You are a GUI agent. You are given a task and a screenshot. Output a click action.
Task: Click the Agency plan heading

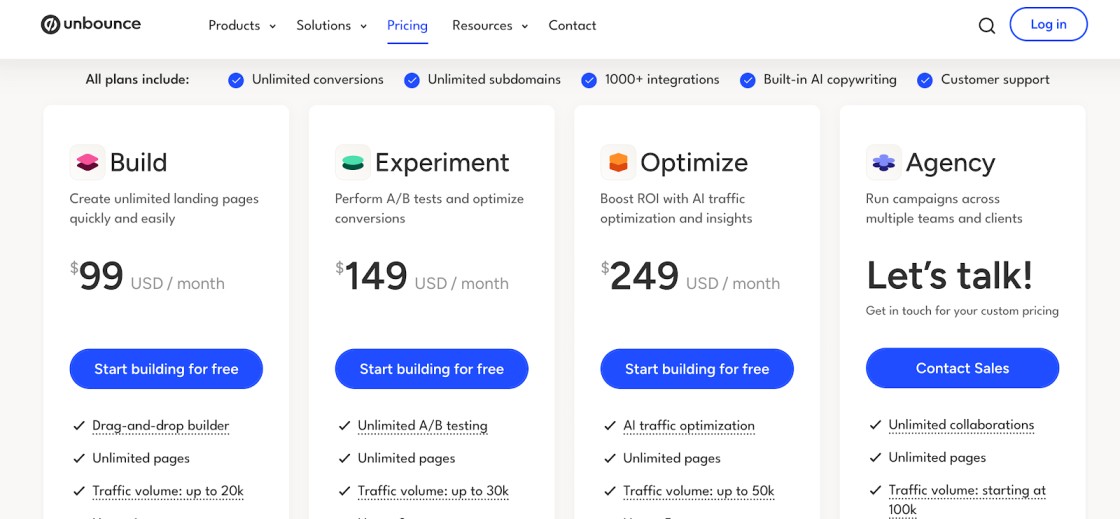[x=950, y=163]
